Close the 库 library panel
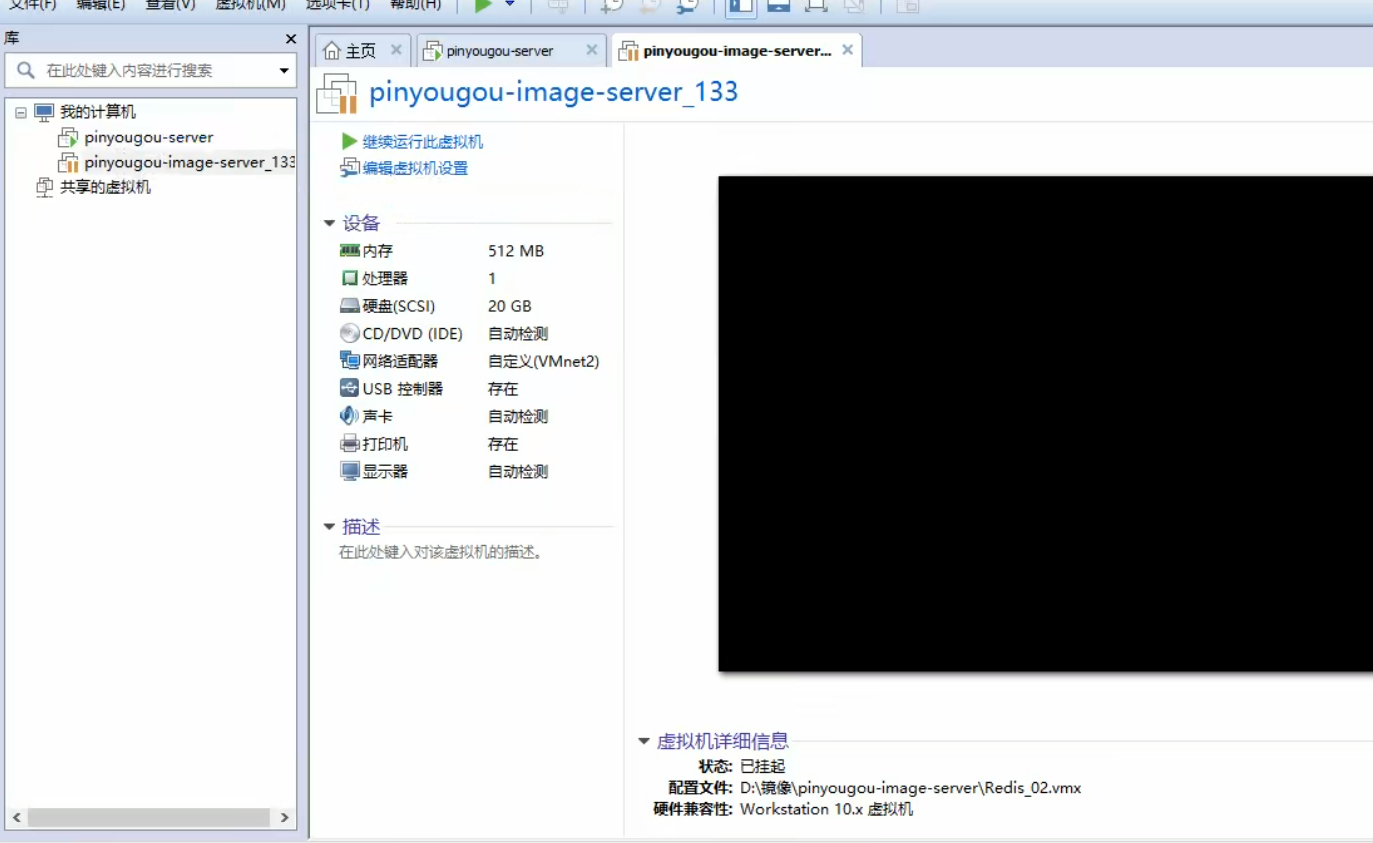Screen dimensions: 1373x843 [291, 39]
